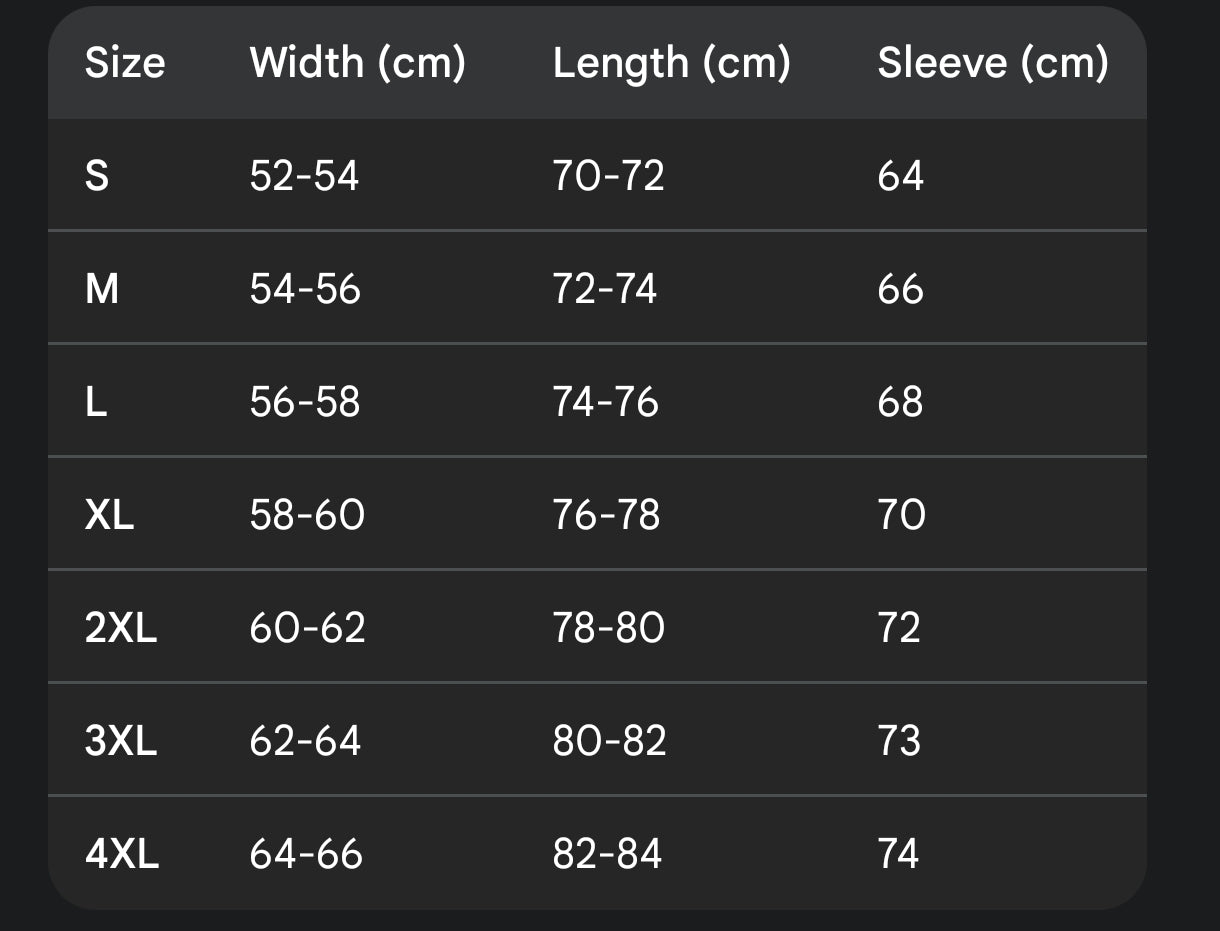Click the 82-84 length cell
Image resolution: width=1220 pixels, height=931 pixels.
click(x=607, y=854)
